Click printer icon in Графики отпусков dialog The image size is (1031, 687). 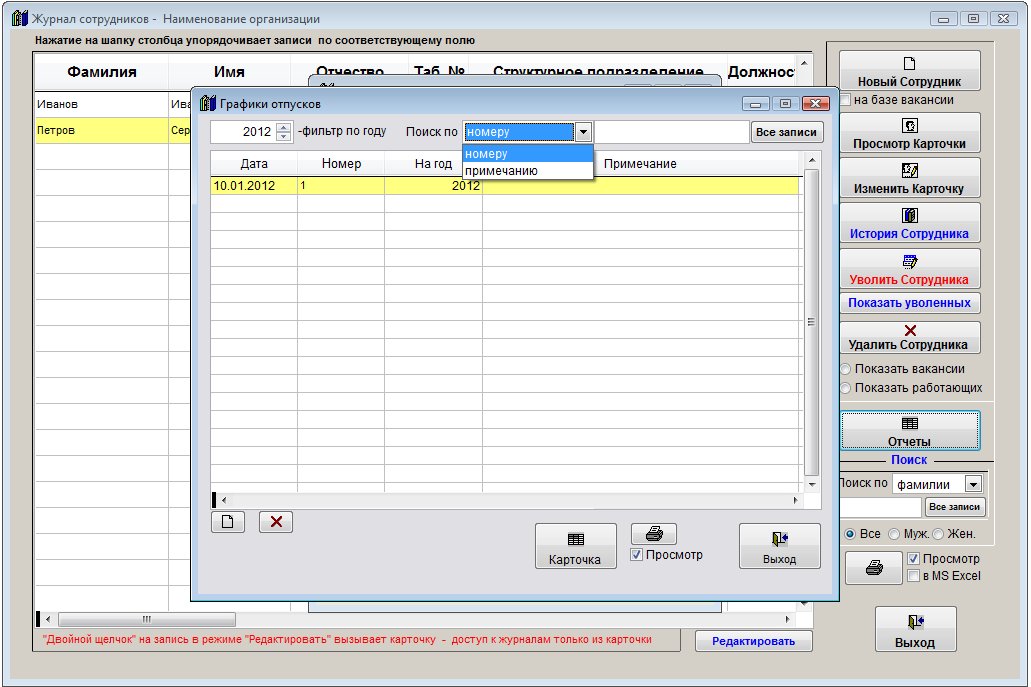(654, 533)
